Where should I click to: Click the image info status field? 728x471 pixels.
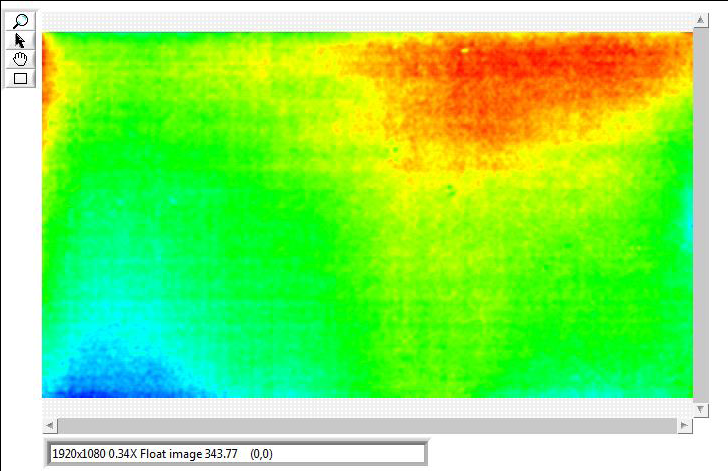pyautogui.click(x=236, y=454)
